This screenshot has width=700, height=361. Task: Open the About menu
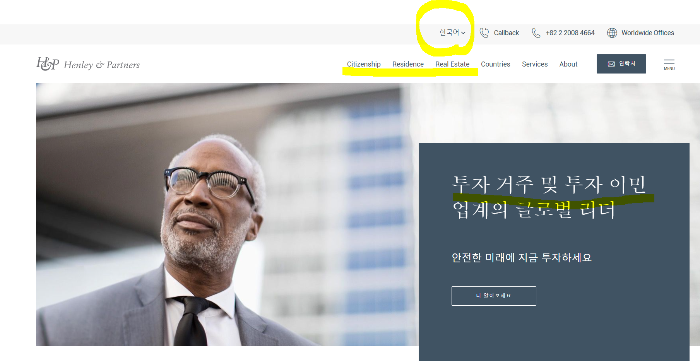click(568, 64)
